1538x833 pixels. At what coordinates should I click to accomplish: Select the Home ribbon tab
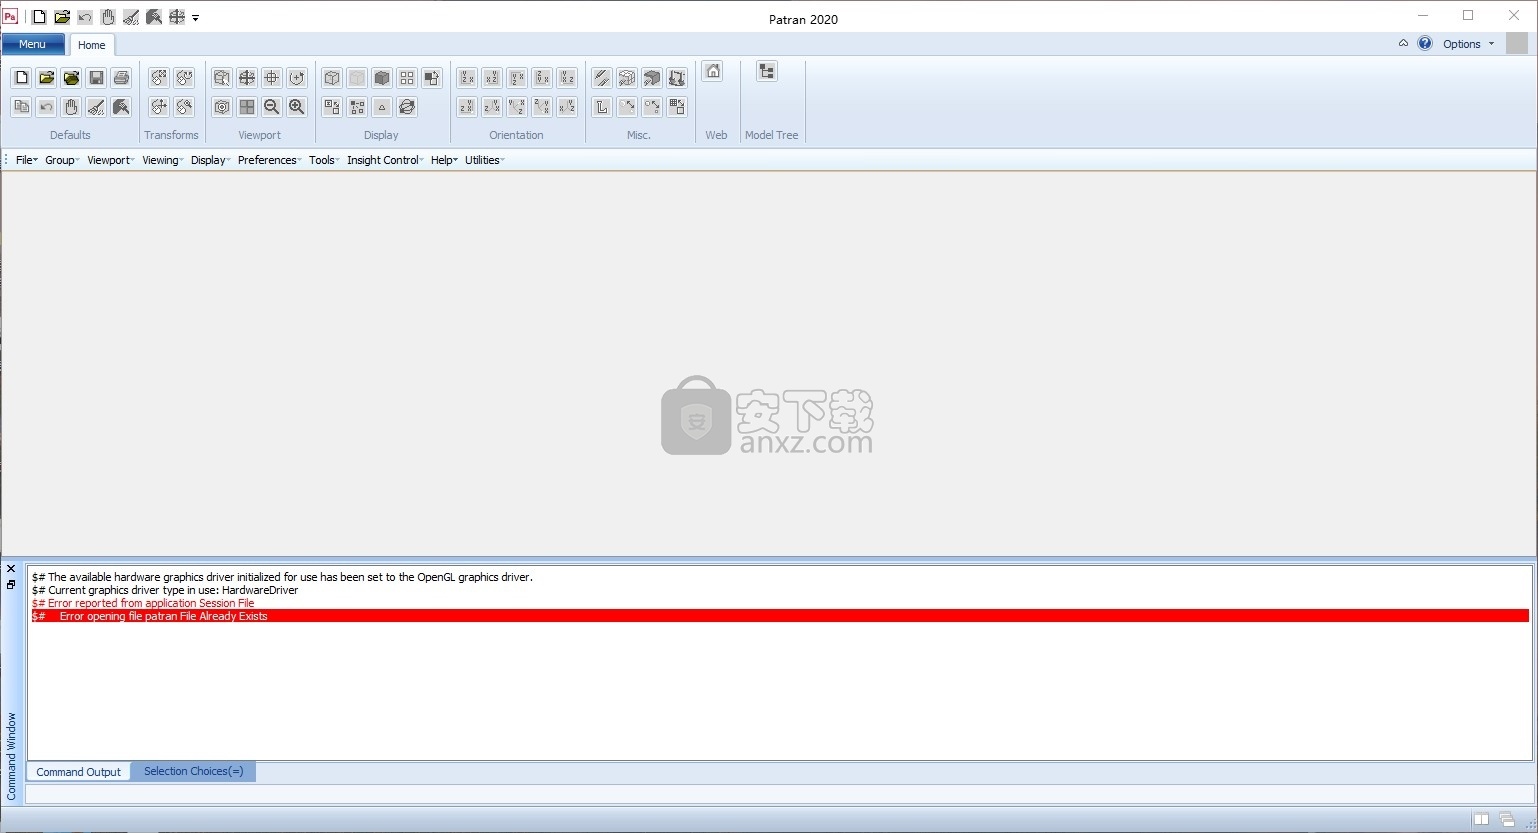pos(92,45)
